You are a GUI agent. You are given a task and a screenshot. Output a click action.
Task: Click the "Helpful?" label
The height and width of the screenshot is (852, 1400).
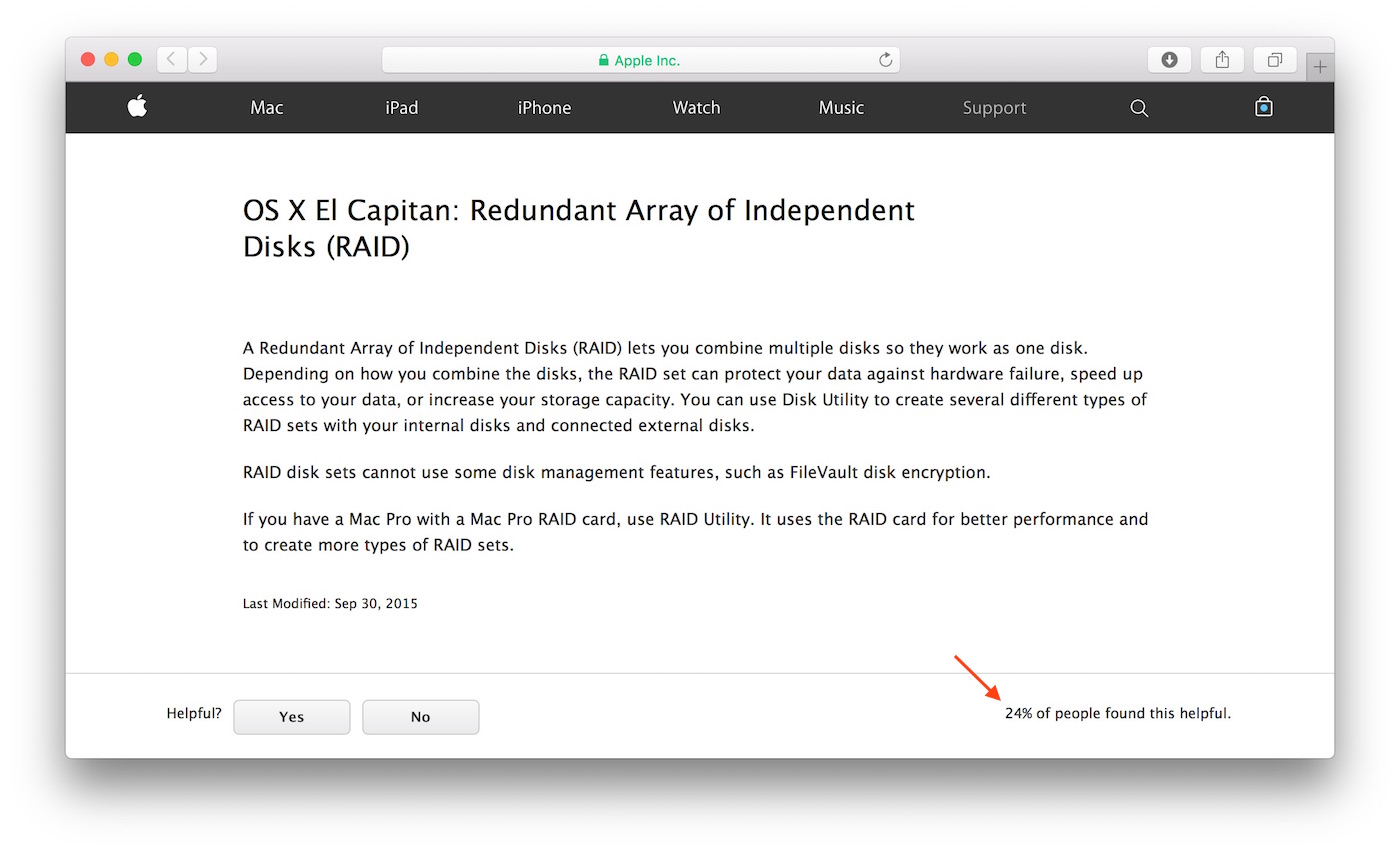(x=194, y=714)
